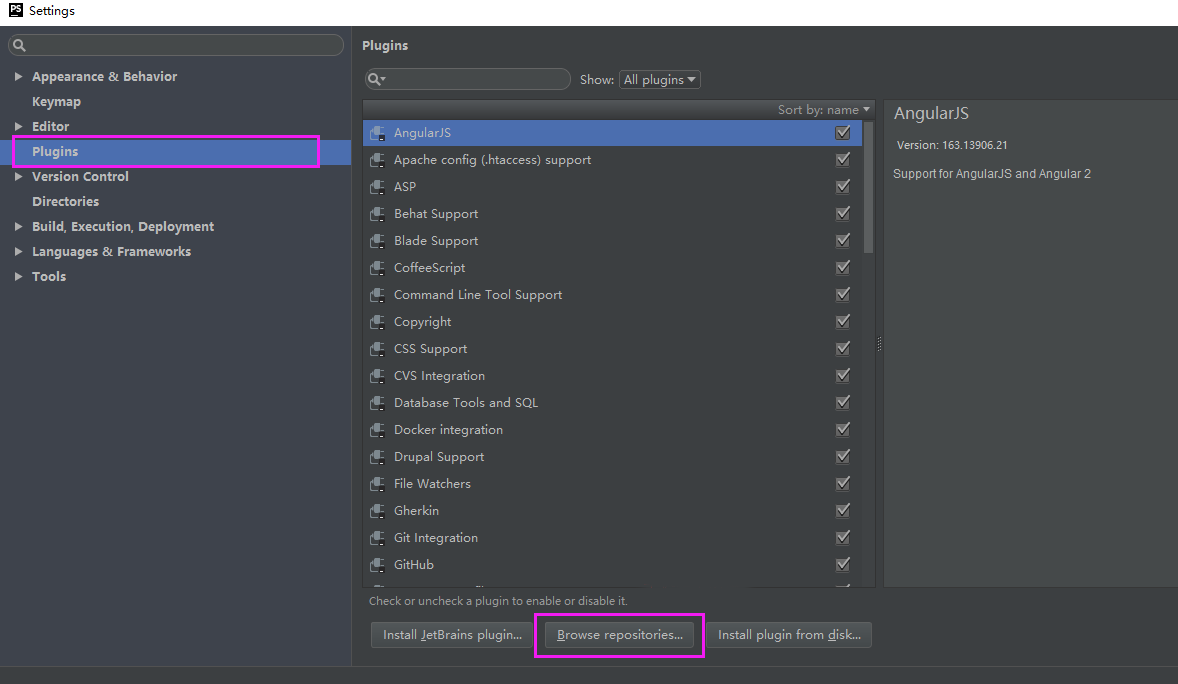Click the Blade Support plugin icon
Image resolution: width=1178 pixels, height=684 pixels.
[x=377, y=241]
